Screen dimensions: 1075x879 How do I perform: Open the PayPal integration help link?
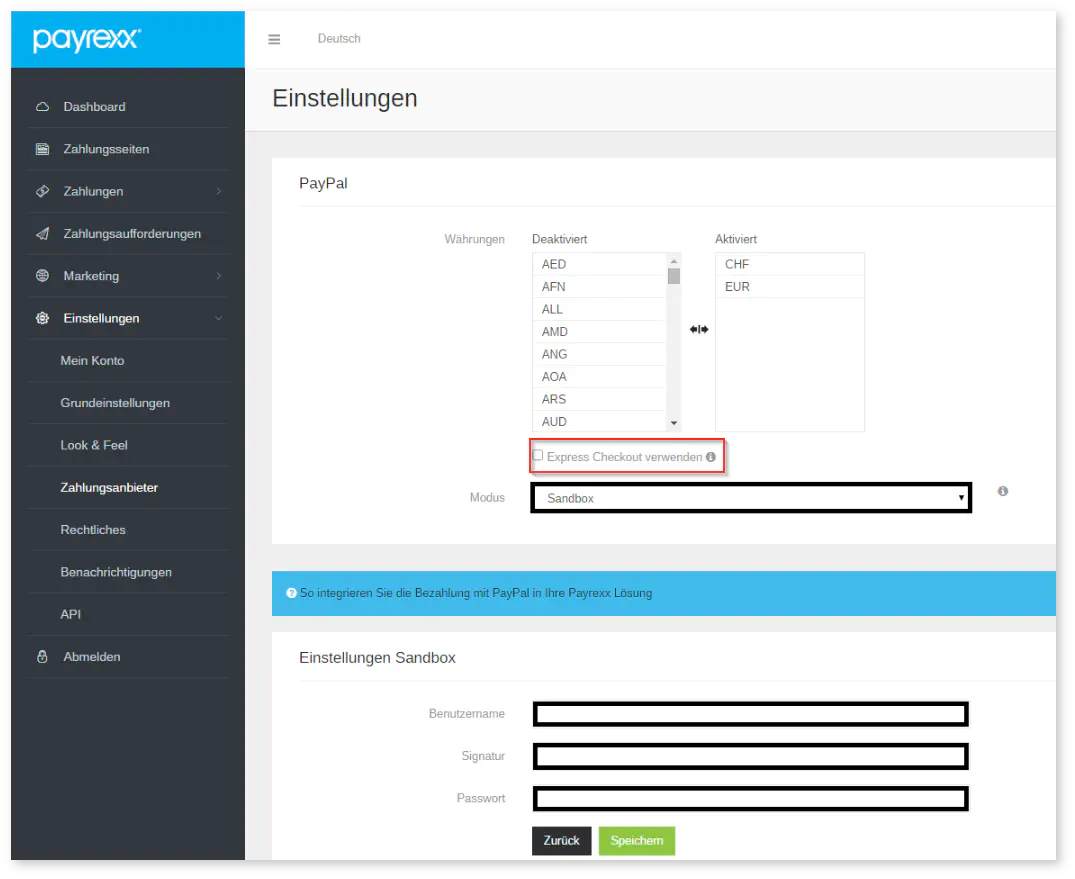click(475, 593)
